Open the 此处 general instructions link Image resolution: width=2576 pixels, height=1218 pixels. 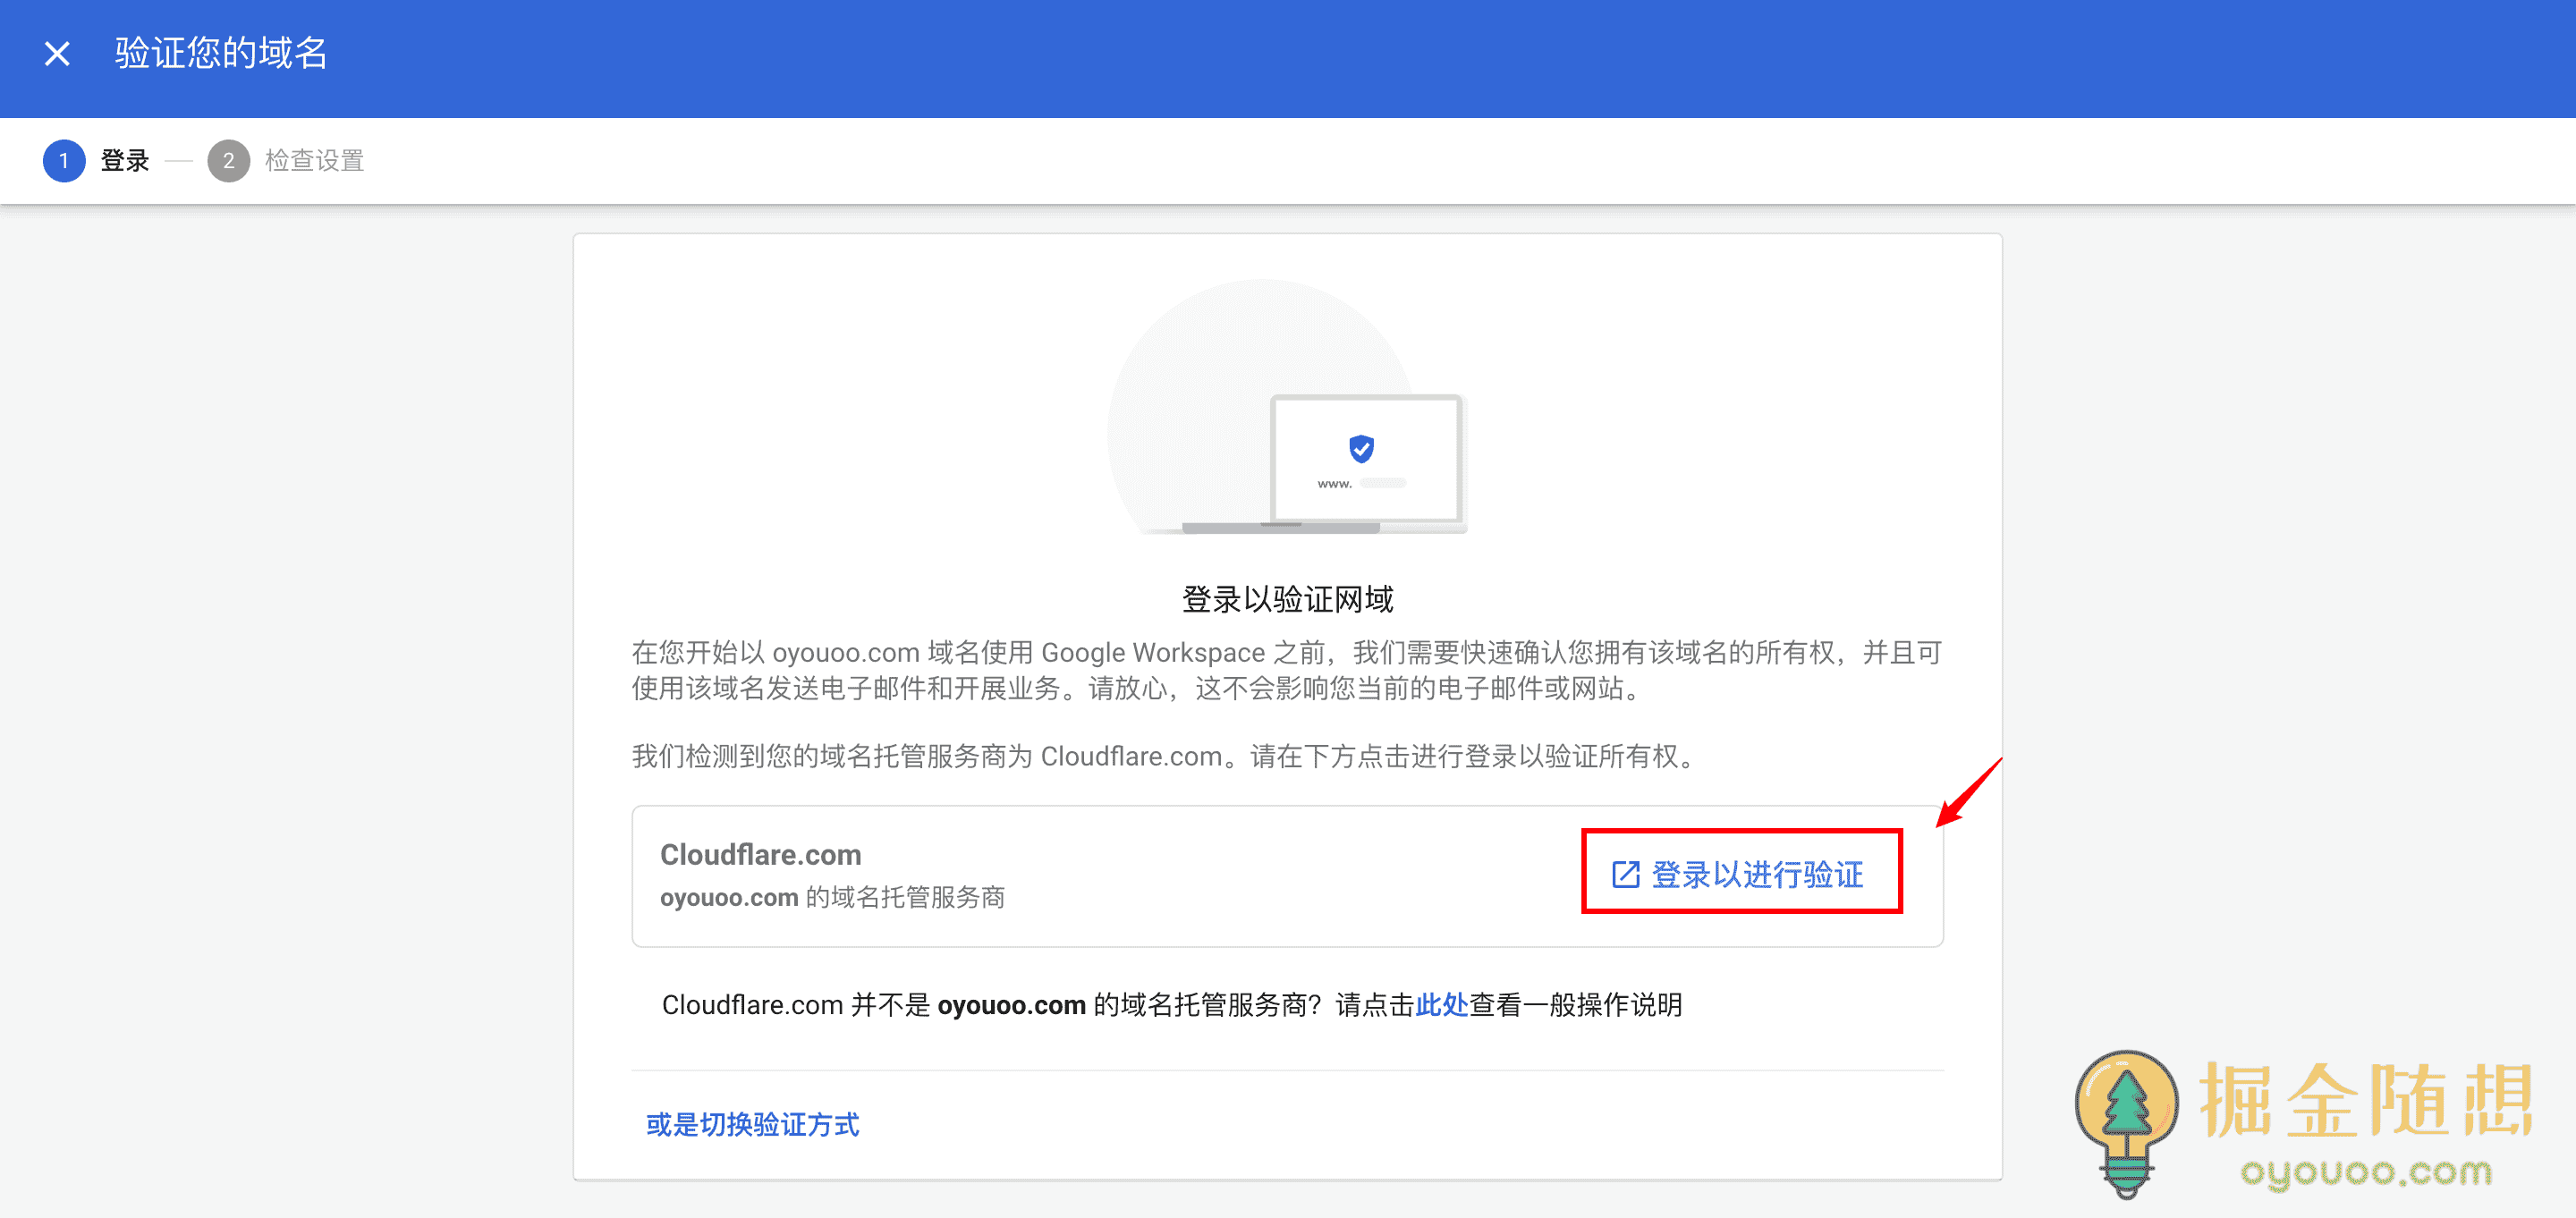click(1441, 1005)
